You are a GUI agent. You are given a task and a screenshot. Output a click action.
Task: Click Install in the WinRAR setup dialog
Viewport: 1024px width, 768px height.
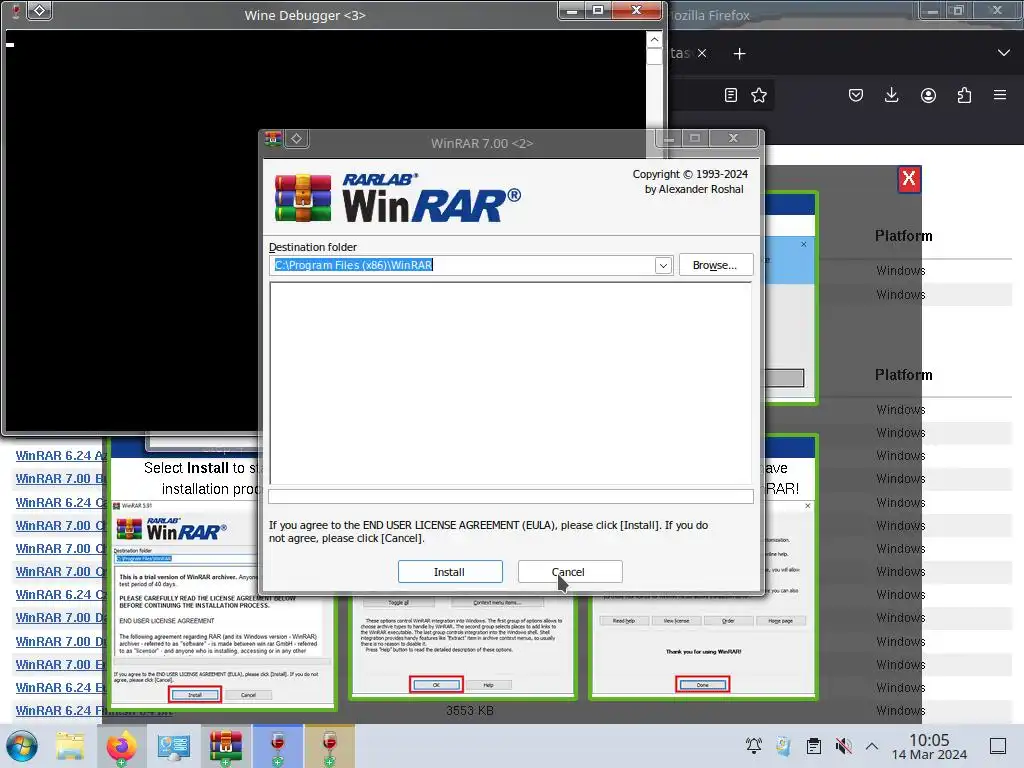pos(450,571)
